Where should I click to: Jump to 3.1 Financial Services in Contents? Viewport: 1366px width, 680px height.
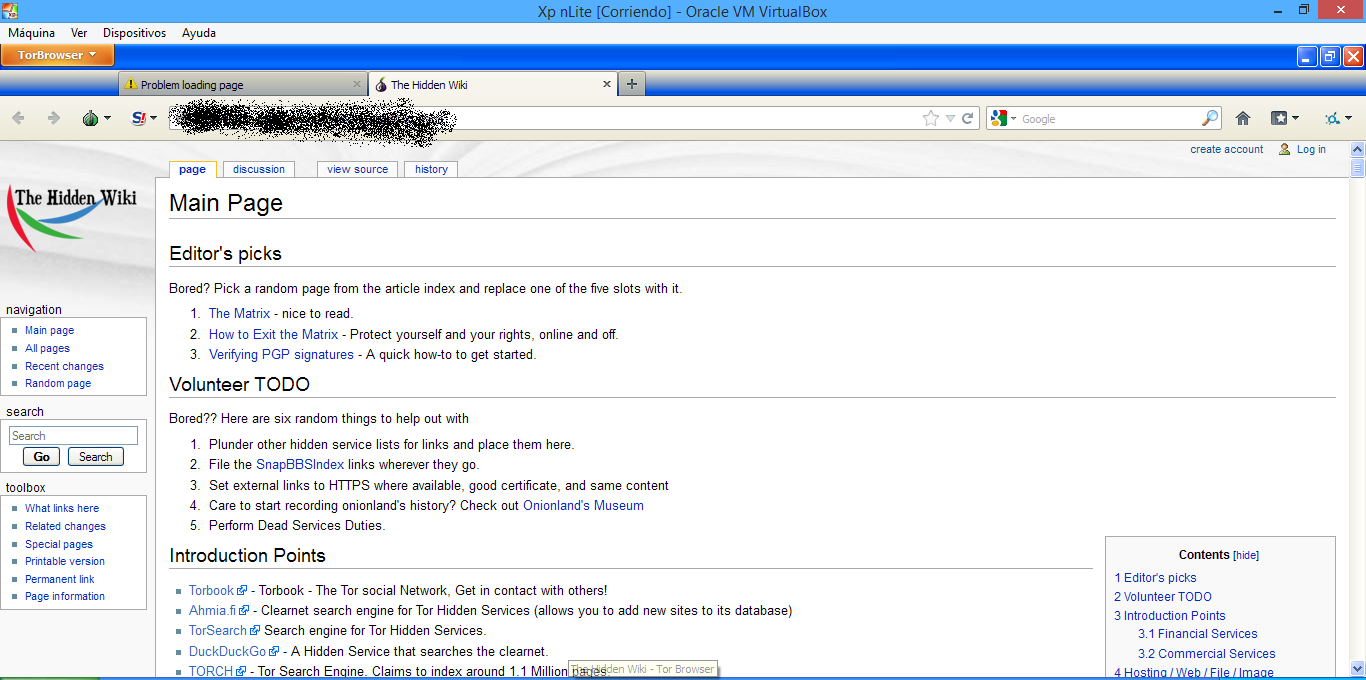pos(1198,633)
